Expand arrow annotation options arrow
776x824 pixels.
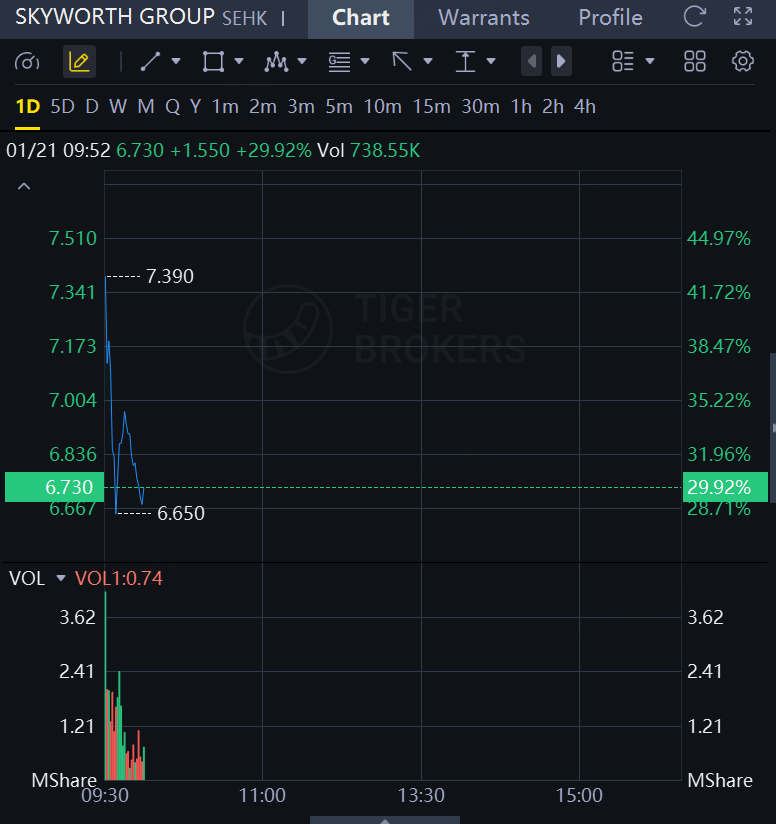click(x=428, y=61)
